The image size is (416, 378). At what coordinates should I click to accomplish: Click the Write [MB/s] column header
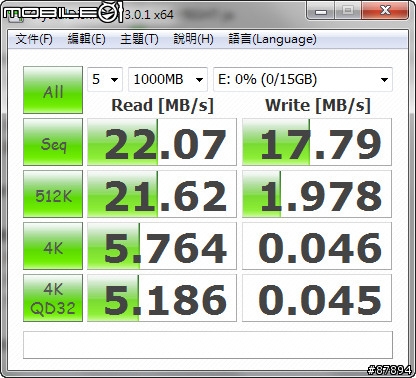coord(318,106)
